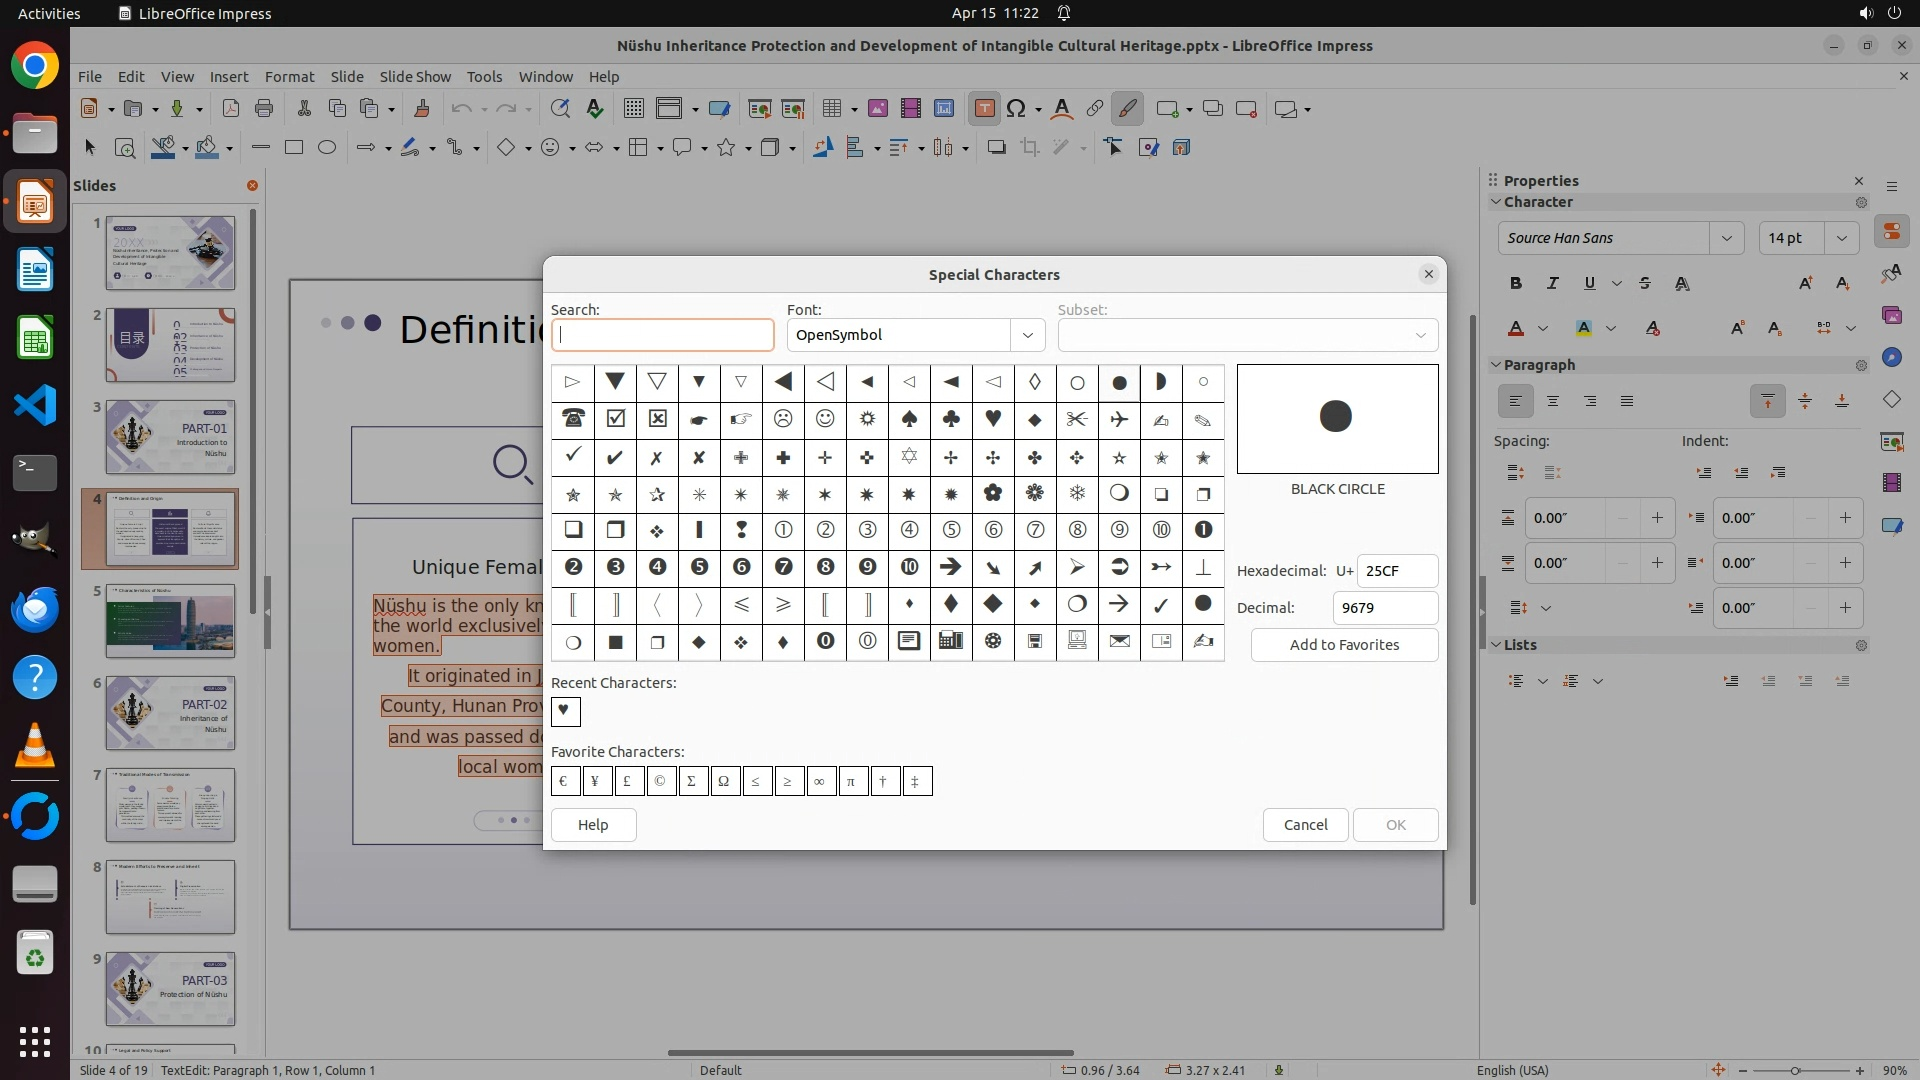This screenshot has height=1080, width=1920.
Task: Enable center alignment in Paragraph panel
Action: [1552, 401]
